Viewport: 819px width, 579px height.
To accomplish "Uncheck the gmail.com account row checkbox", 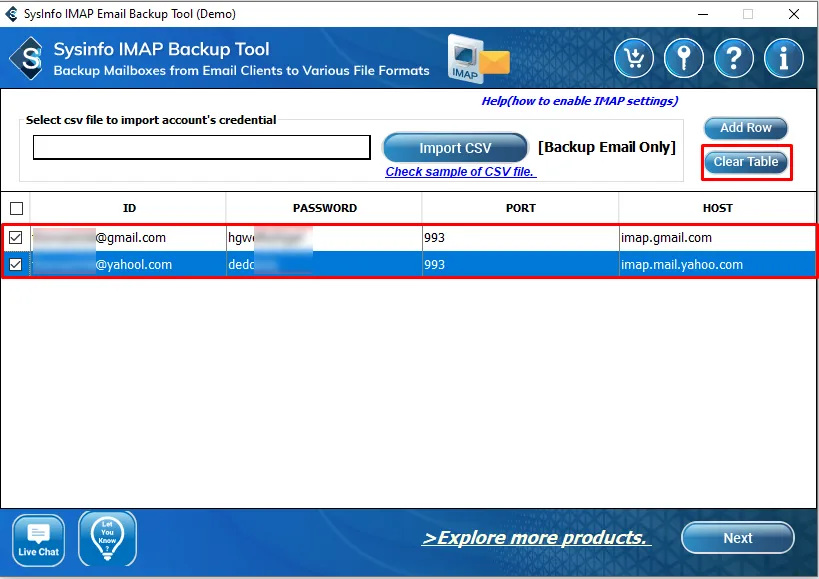I will pyautogui.click(x=15, y=238).
